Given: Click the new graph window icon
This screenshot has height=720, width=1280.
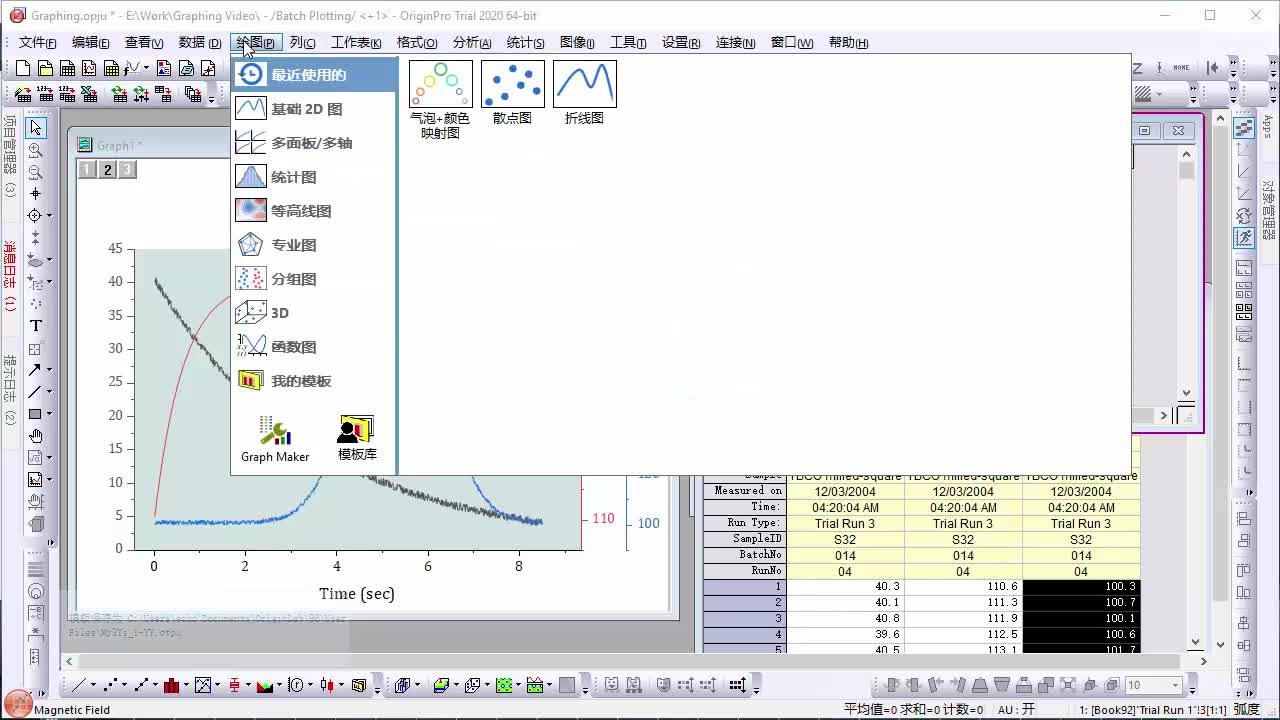Looking at the screenshot, I should coord(89,68).
